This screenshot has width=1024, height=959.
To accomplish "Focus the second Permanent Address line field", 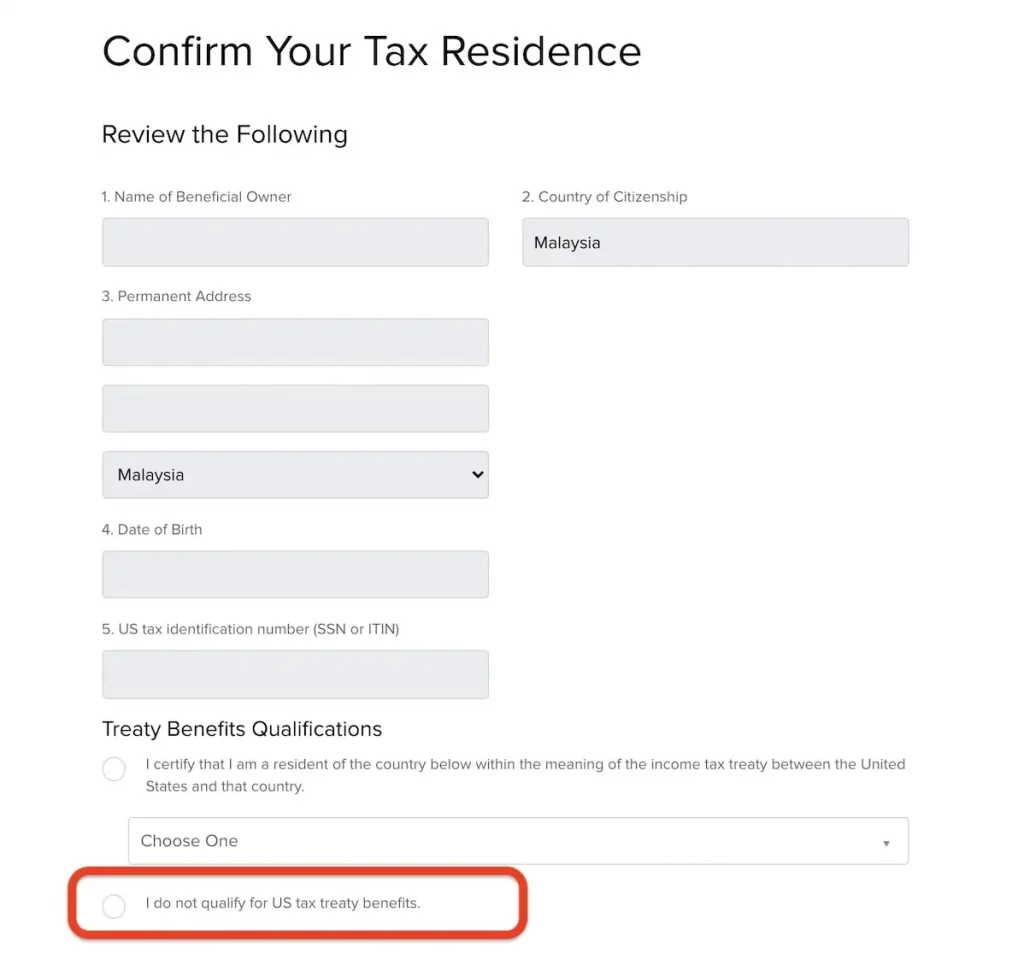I will [295, 408].
